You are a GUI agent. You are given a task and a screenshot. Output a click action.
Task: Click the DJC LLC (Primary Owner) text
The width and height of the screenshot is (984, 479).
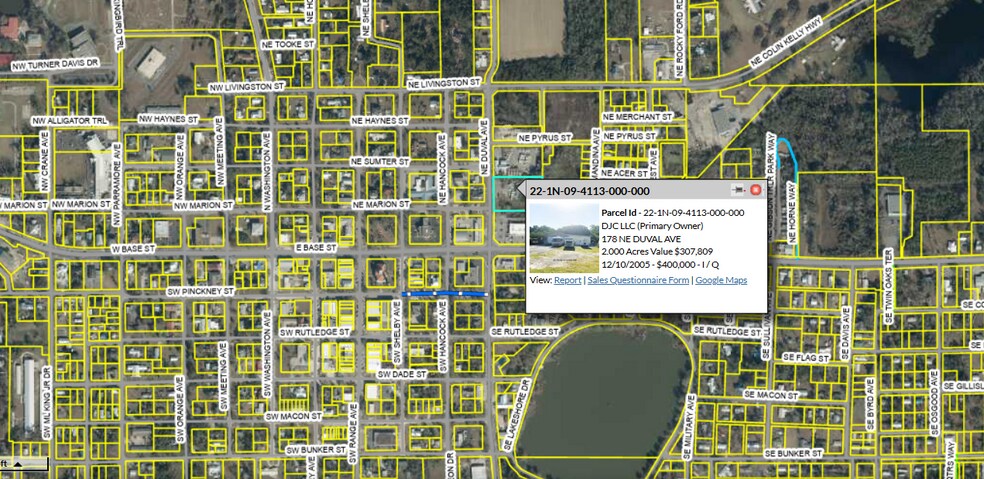point(652,225)
